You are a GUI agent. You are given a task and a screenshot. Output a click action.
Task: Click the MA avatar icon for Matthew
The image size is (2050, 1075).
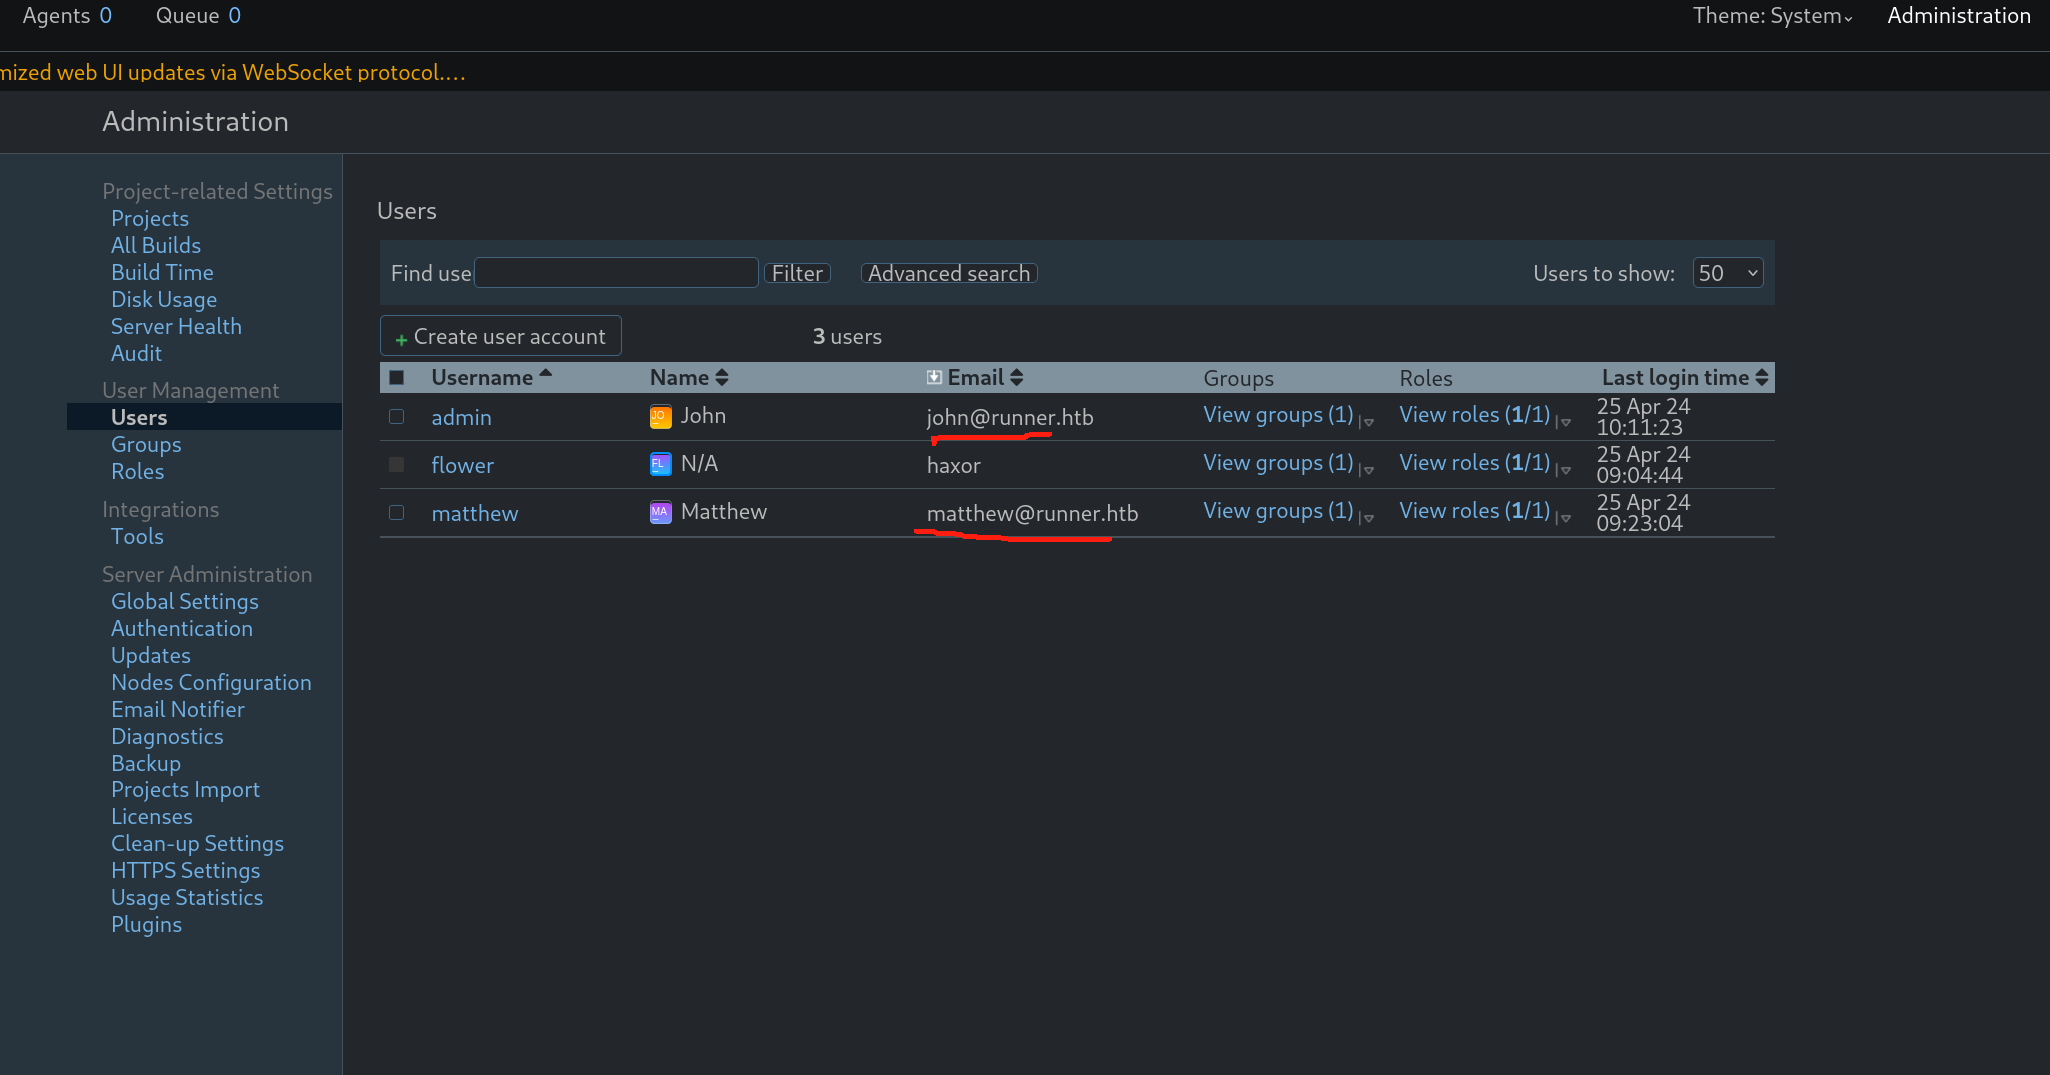click(660, 512)
